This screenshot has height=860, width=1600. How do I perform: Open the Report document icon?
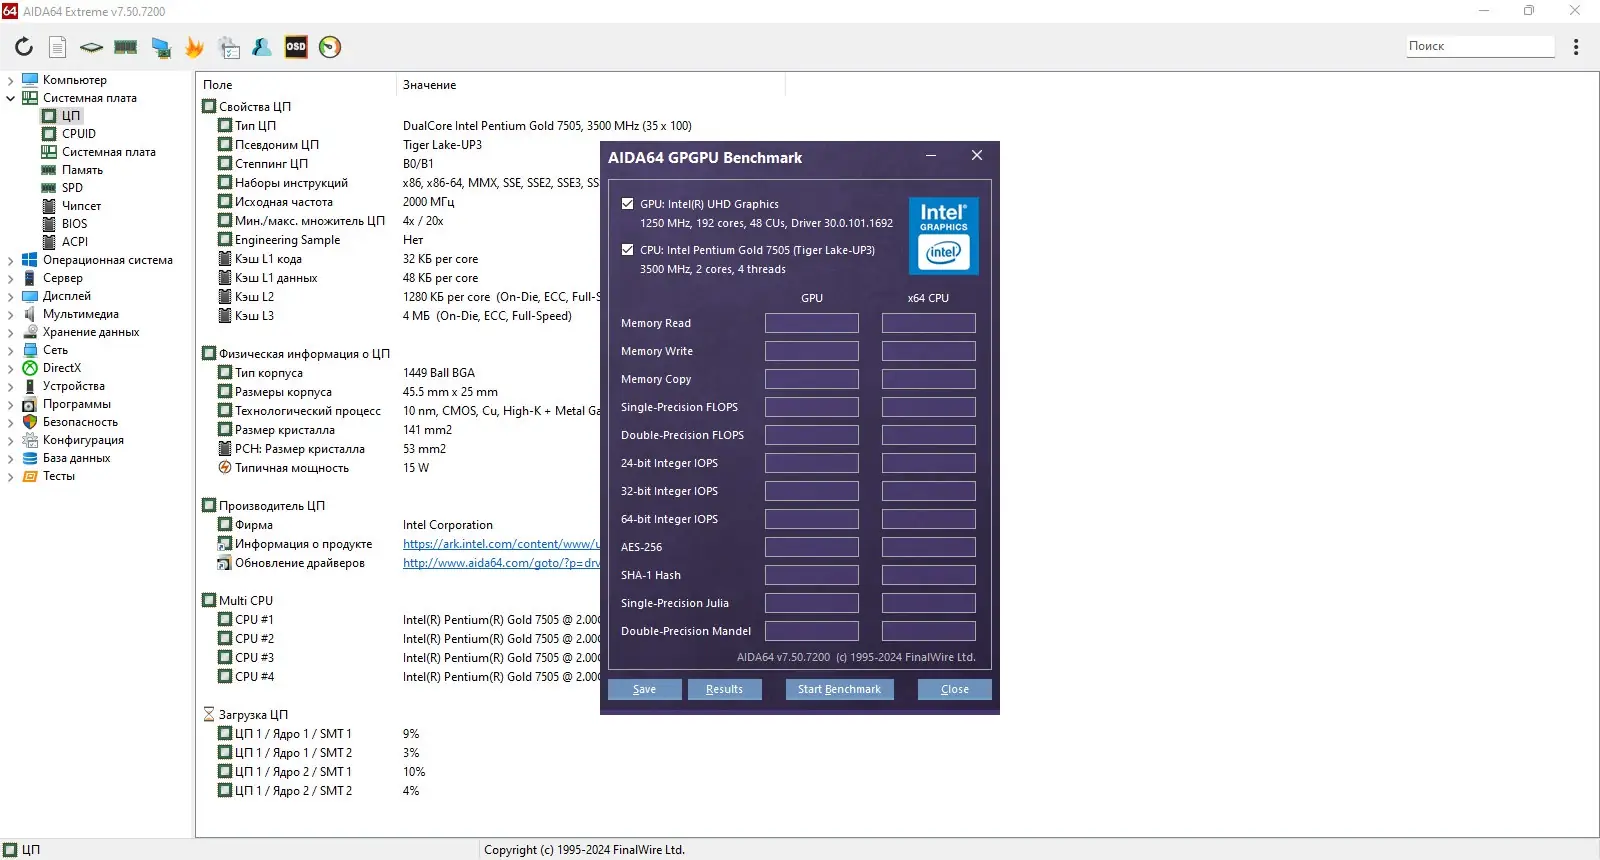pos(58,47)
